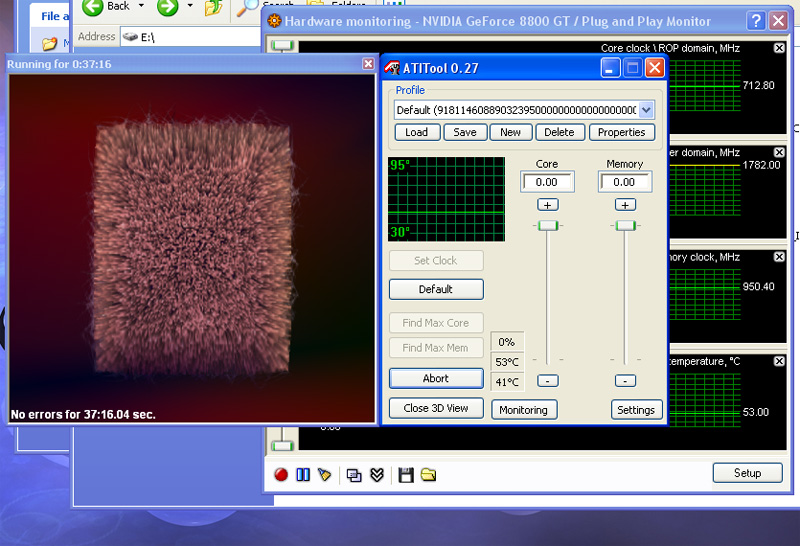The height and width of the screenshot is (546, 800).
Task: Click 712.80 core clock value
Action: (x=759, y=86)
